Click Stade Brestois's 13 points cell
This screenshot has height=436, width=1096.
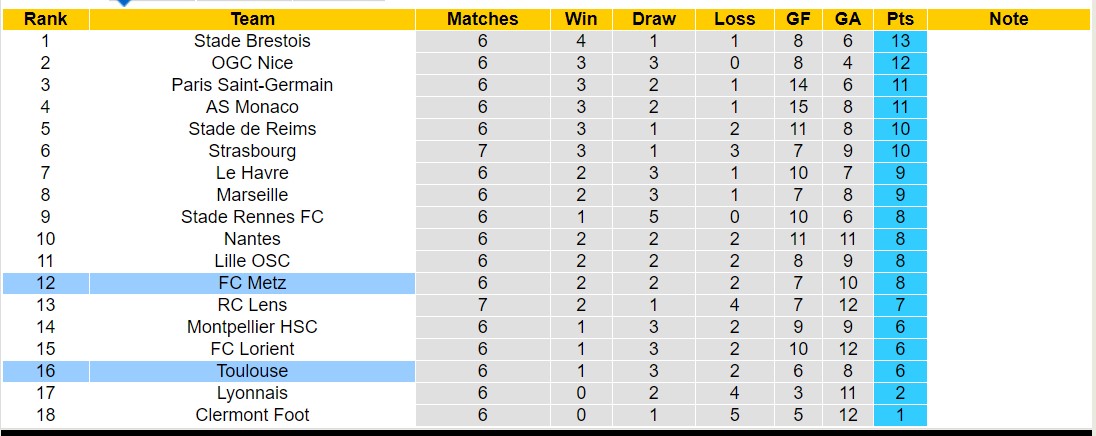pos(900,41)
